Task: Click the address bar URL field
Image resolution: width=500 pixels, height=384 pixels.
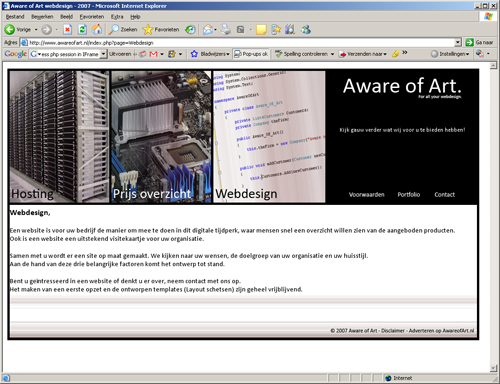Action: coord(237,43)
